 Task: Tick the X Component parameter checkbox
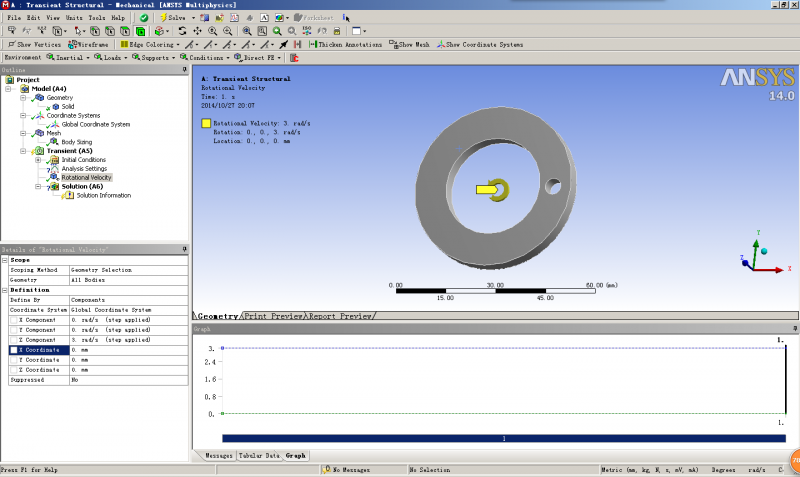[14, 320]
